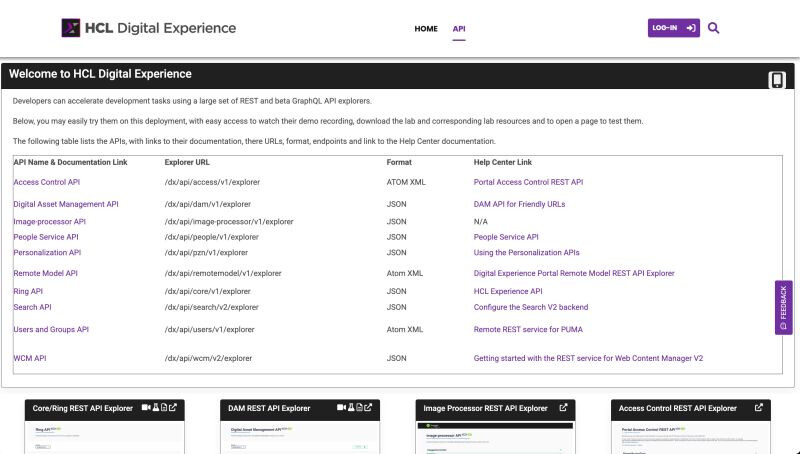Open HCL Experience API help link
Image resolution: width=800 pixels, height=454 pixels.
pos(508,291)
